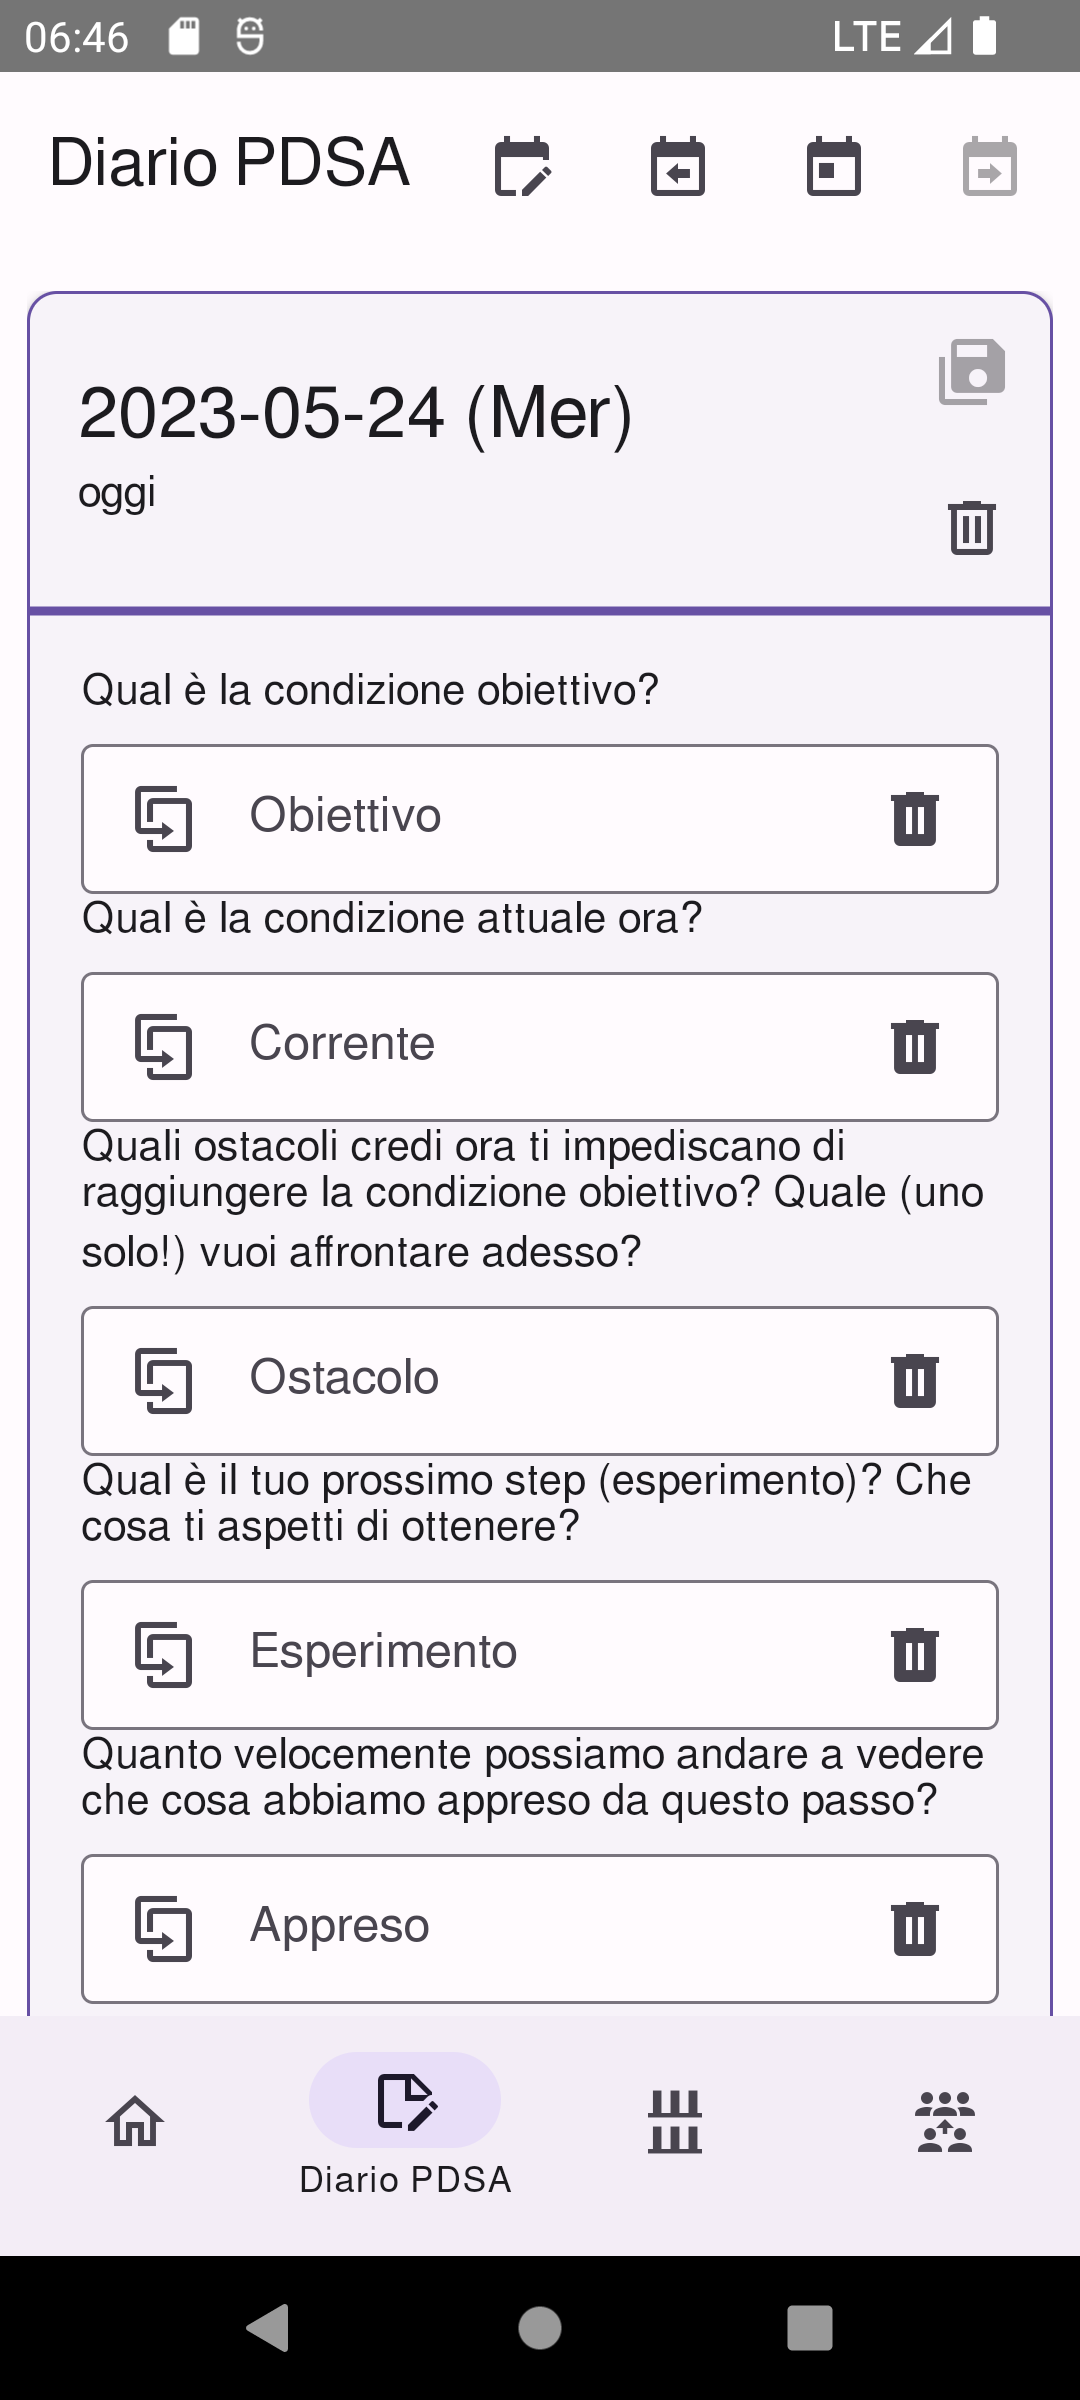Save the 2023-05-24 diary entry
The height and width of the screenshot is (2400, 1080).
(972, 372)
